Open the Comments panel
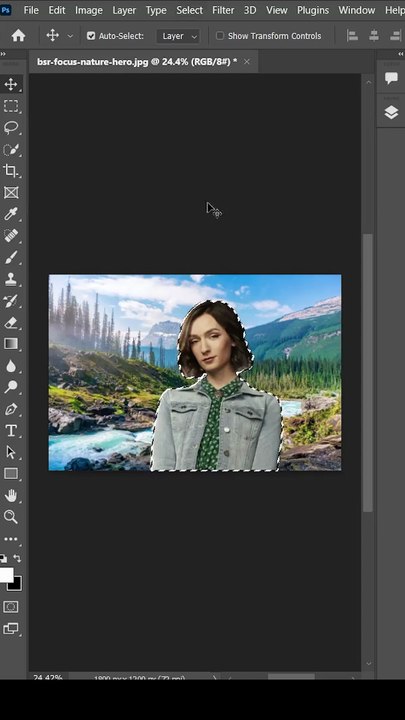Viewport: 405px width, 720px height. [391, 79]
